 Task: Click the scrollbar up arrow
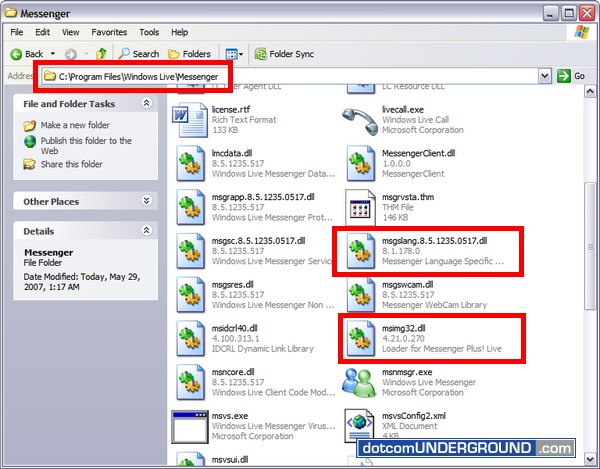[590, 91]
